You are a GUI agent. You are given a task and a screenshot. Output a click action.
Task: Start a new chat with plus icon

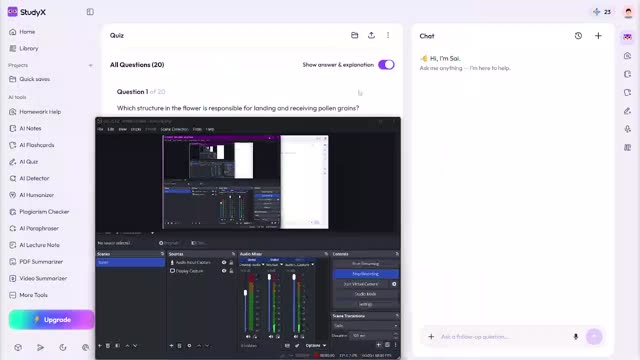coord(598,36)
